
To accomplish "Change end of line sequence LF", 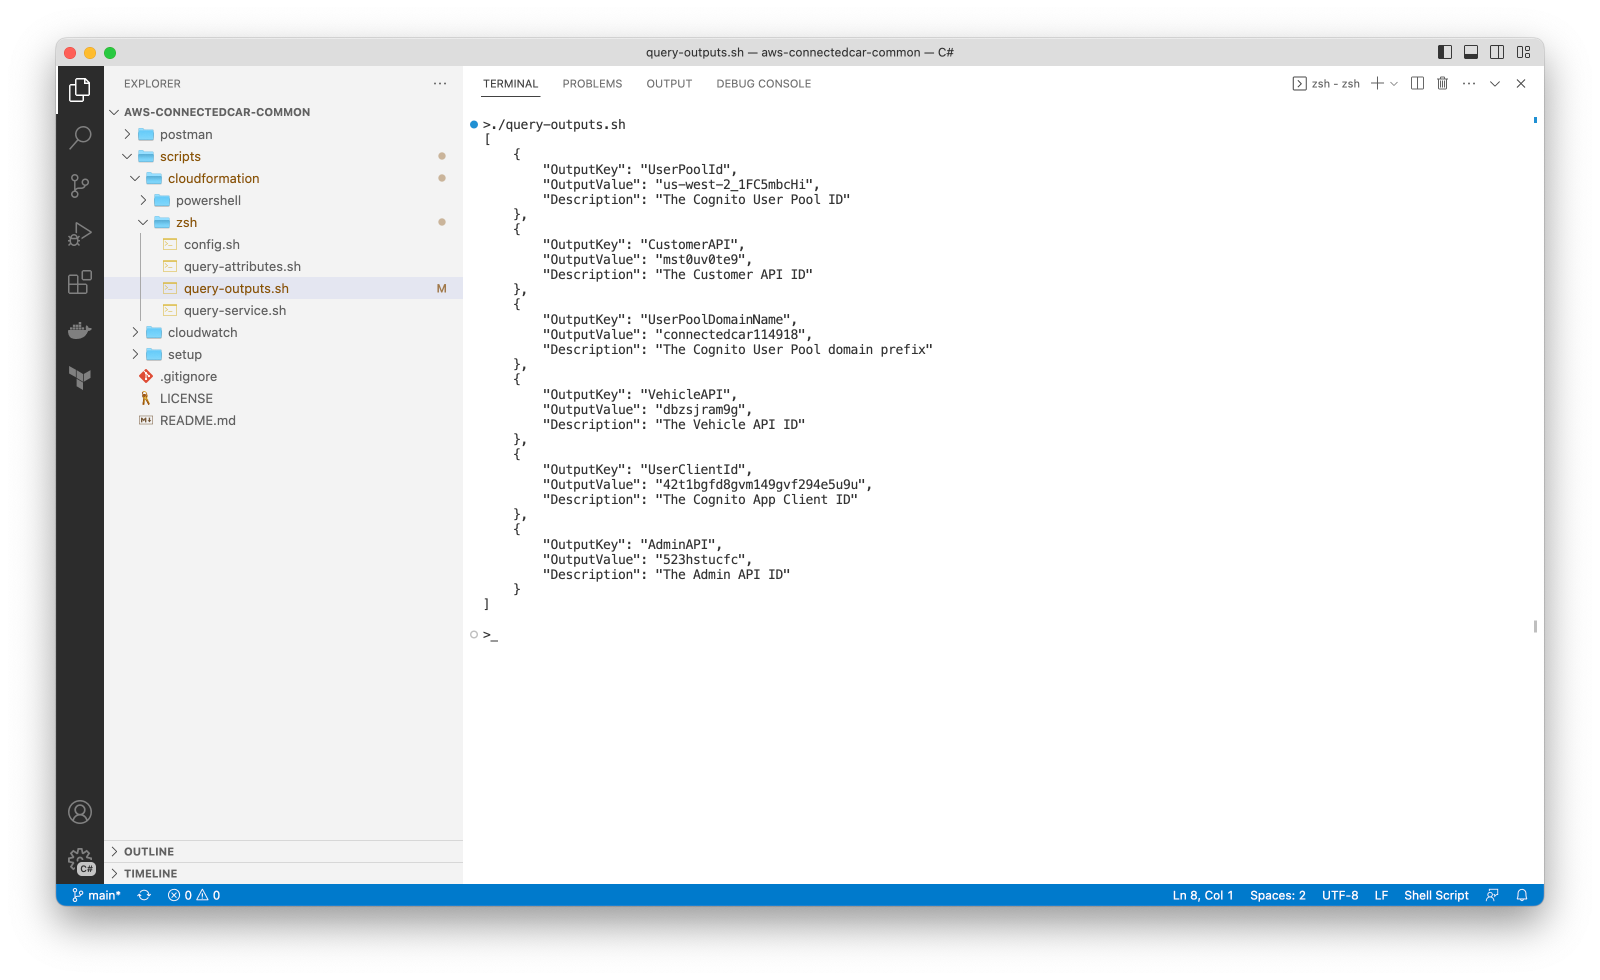I will coord(1381,895).
